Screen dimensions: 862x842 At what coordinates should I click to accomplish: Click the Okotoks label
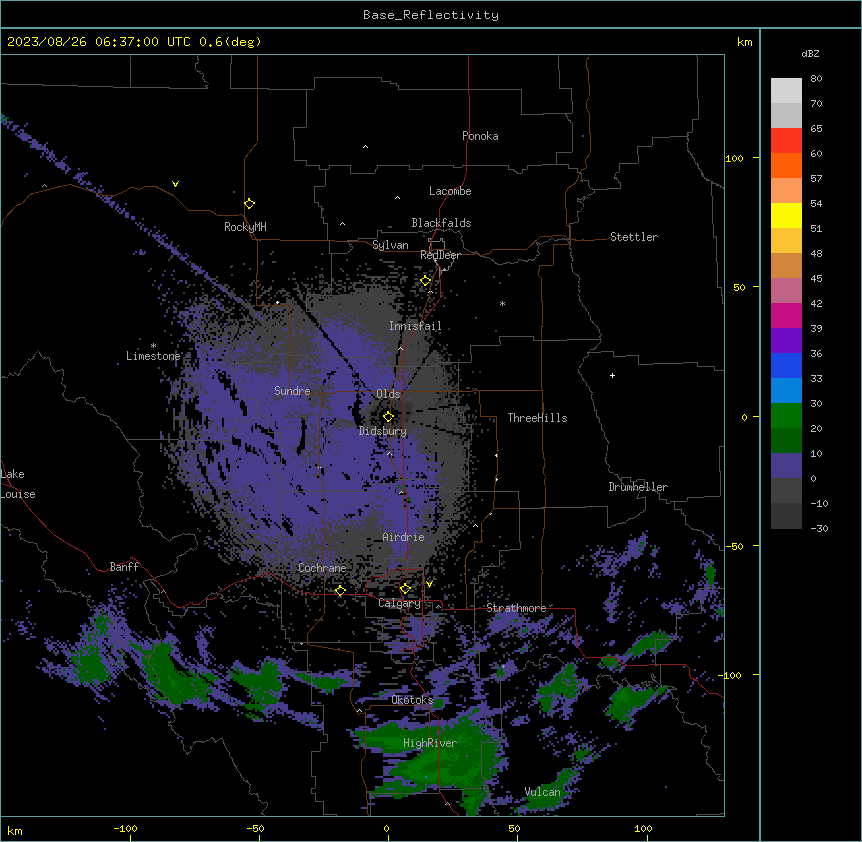pyautogui.click(x=412, y=700)
